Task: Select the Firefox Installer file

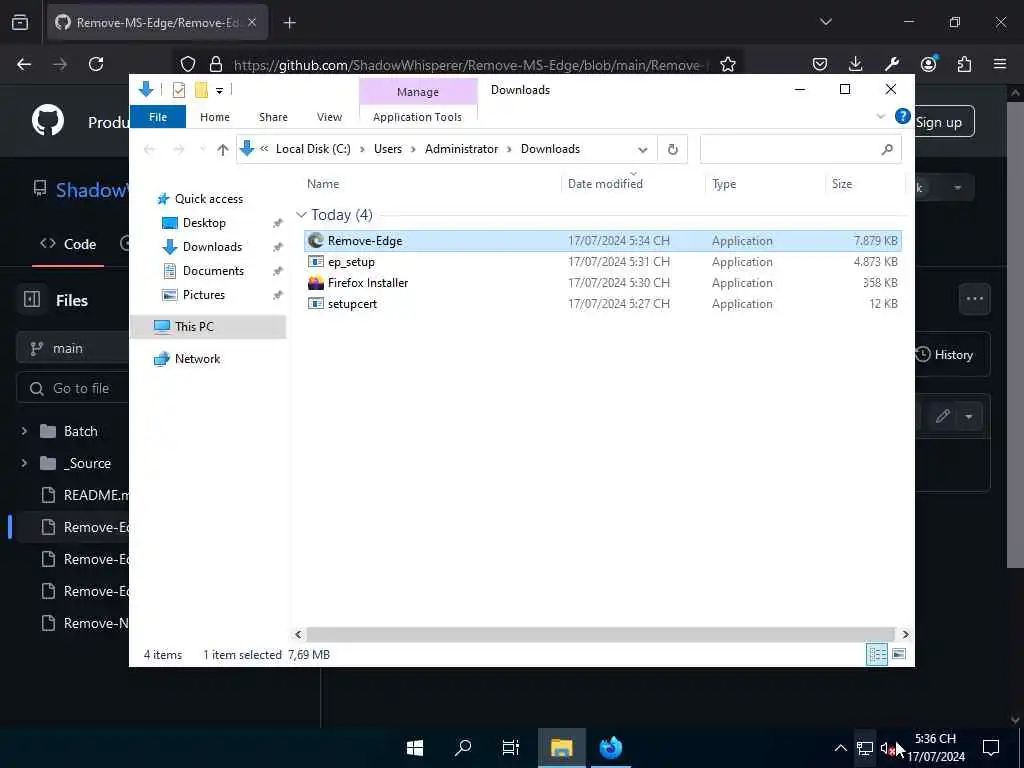Action: pos(602,283)
